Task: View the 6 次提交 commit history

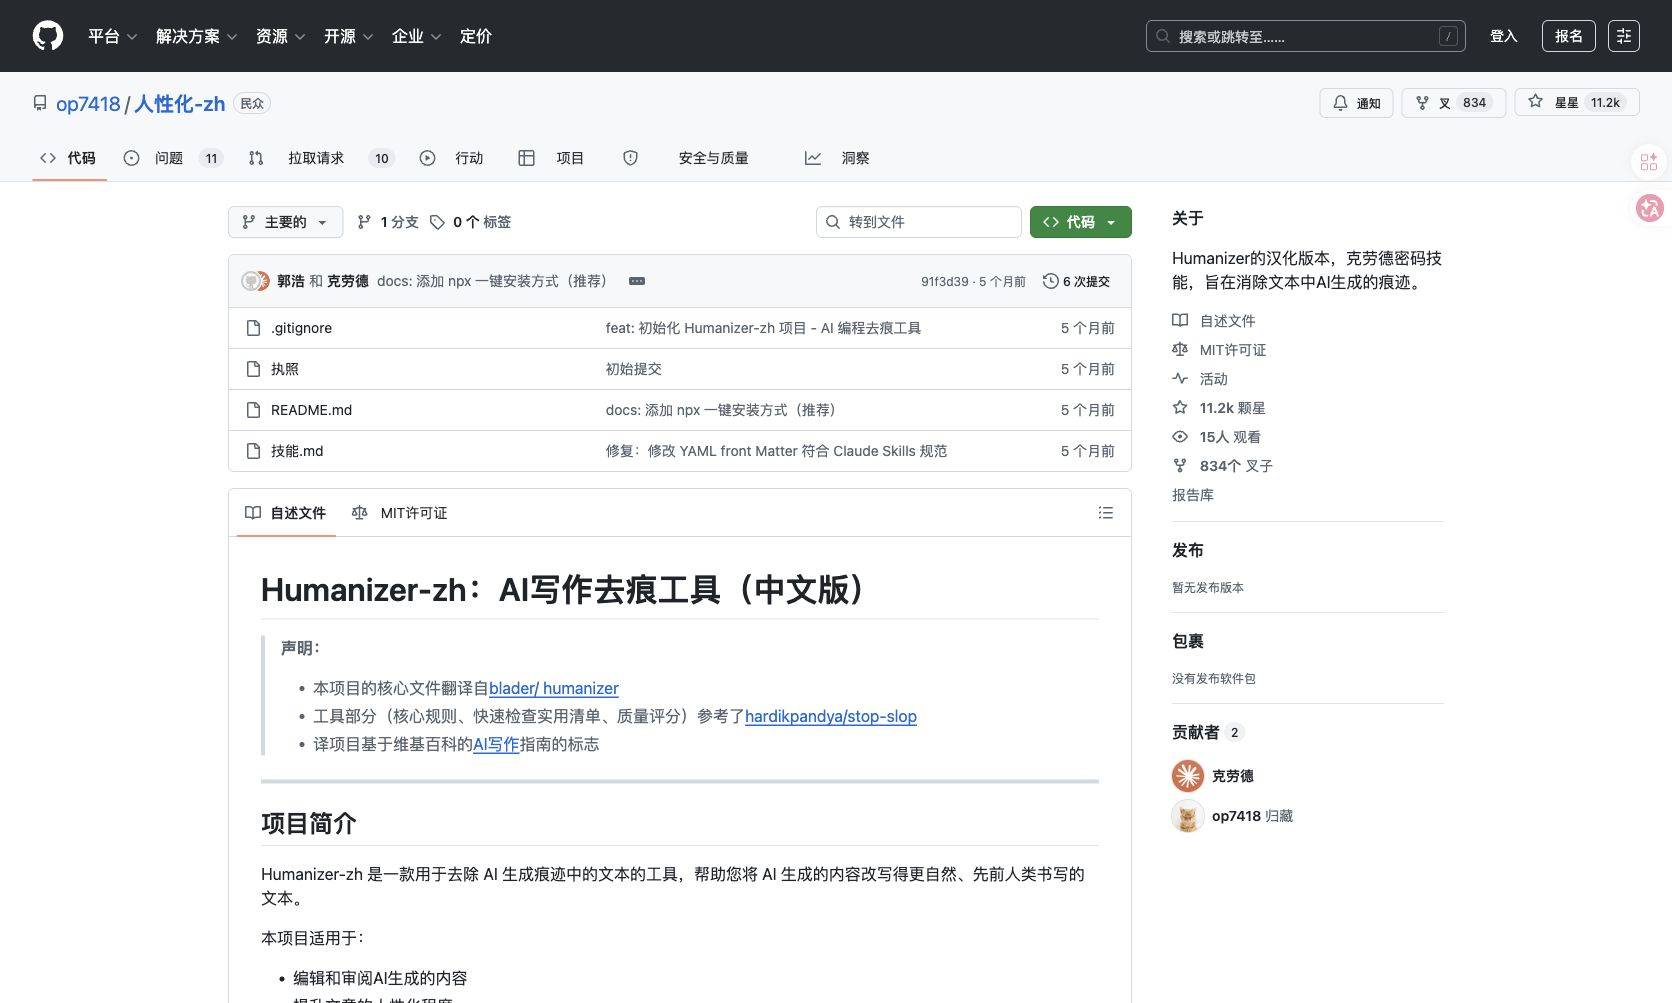Action: [1076, 282]
